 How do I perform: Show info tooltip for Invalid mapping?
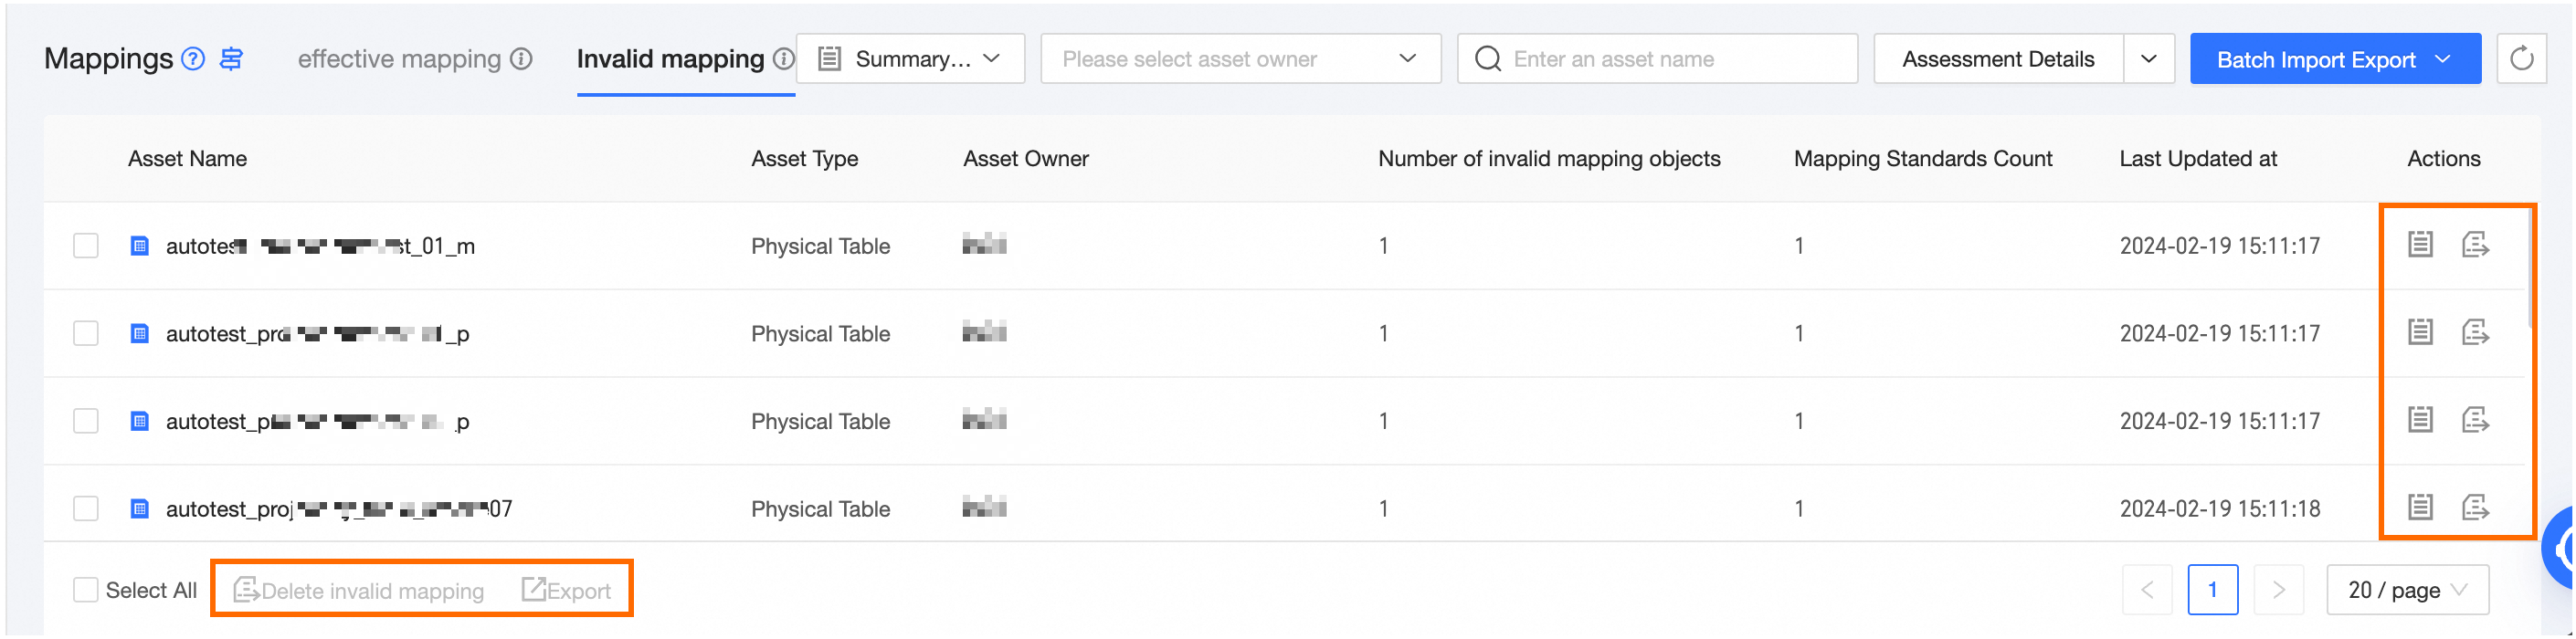784,59
